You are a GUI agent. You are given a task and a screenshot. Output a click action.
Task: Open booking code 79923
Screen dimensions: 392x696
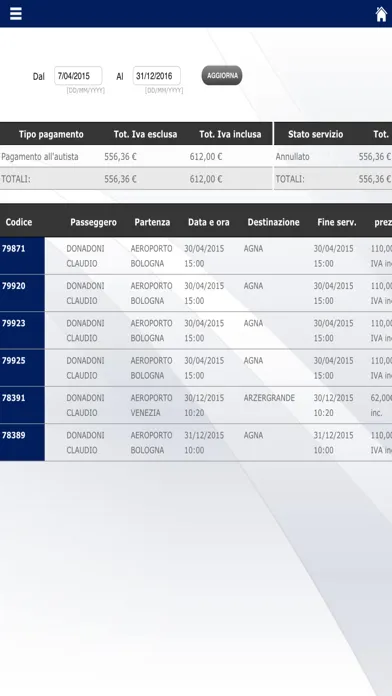14,323
